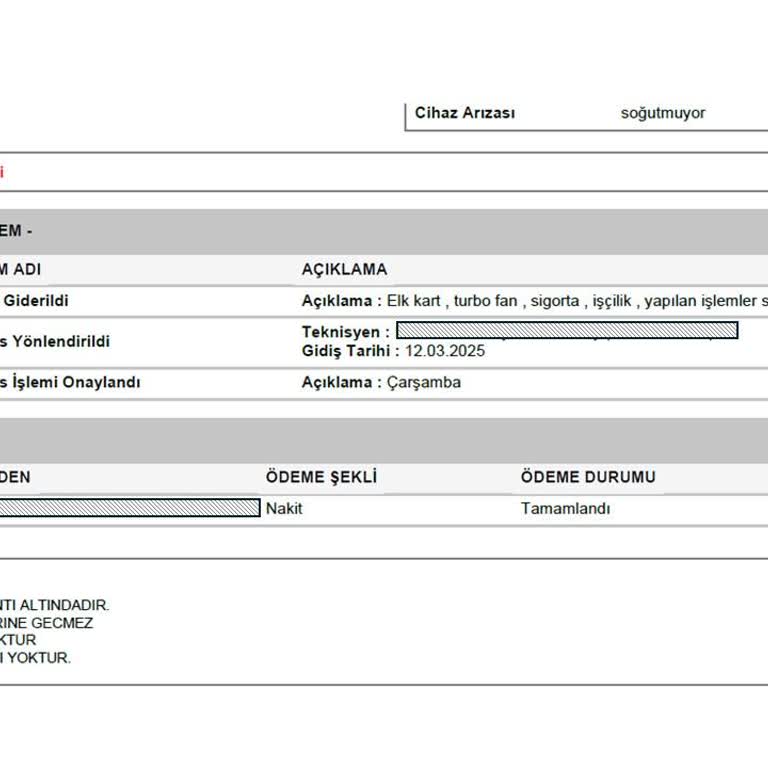This screenshot has height=768, width=768.
Task: Select the 'Tamamlandı' payment status cell
Action: (565, 508)
